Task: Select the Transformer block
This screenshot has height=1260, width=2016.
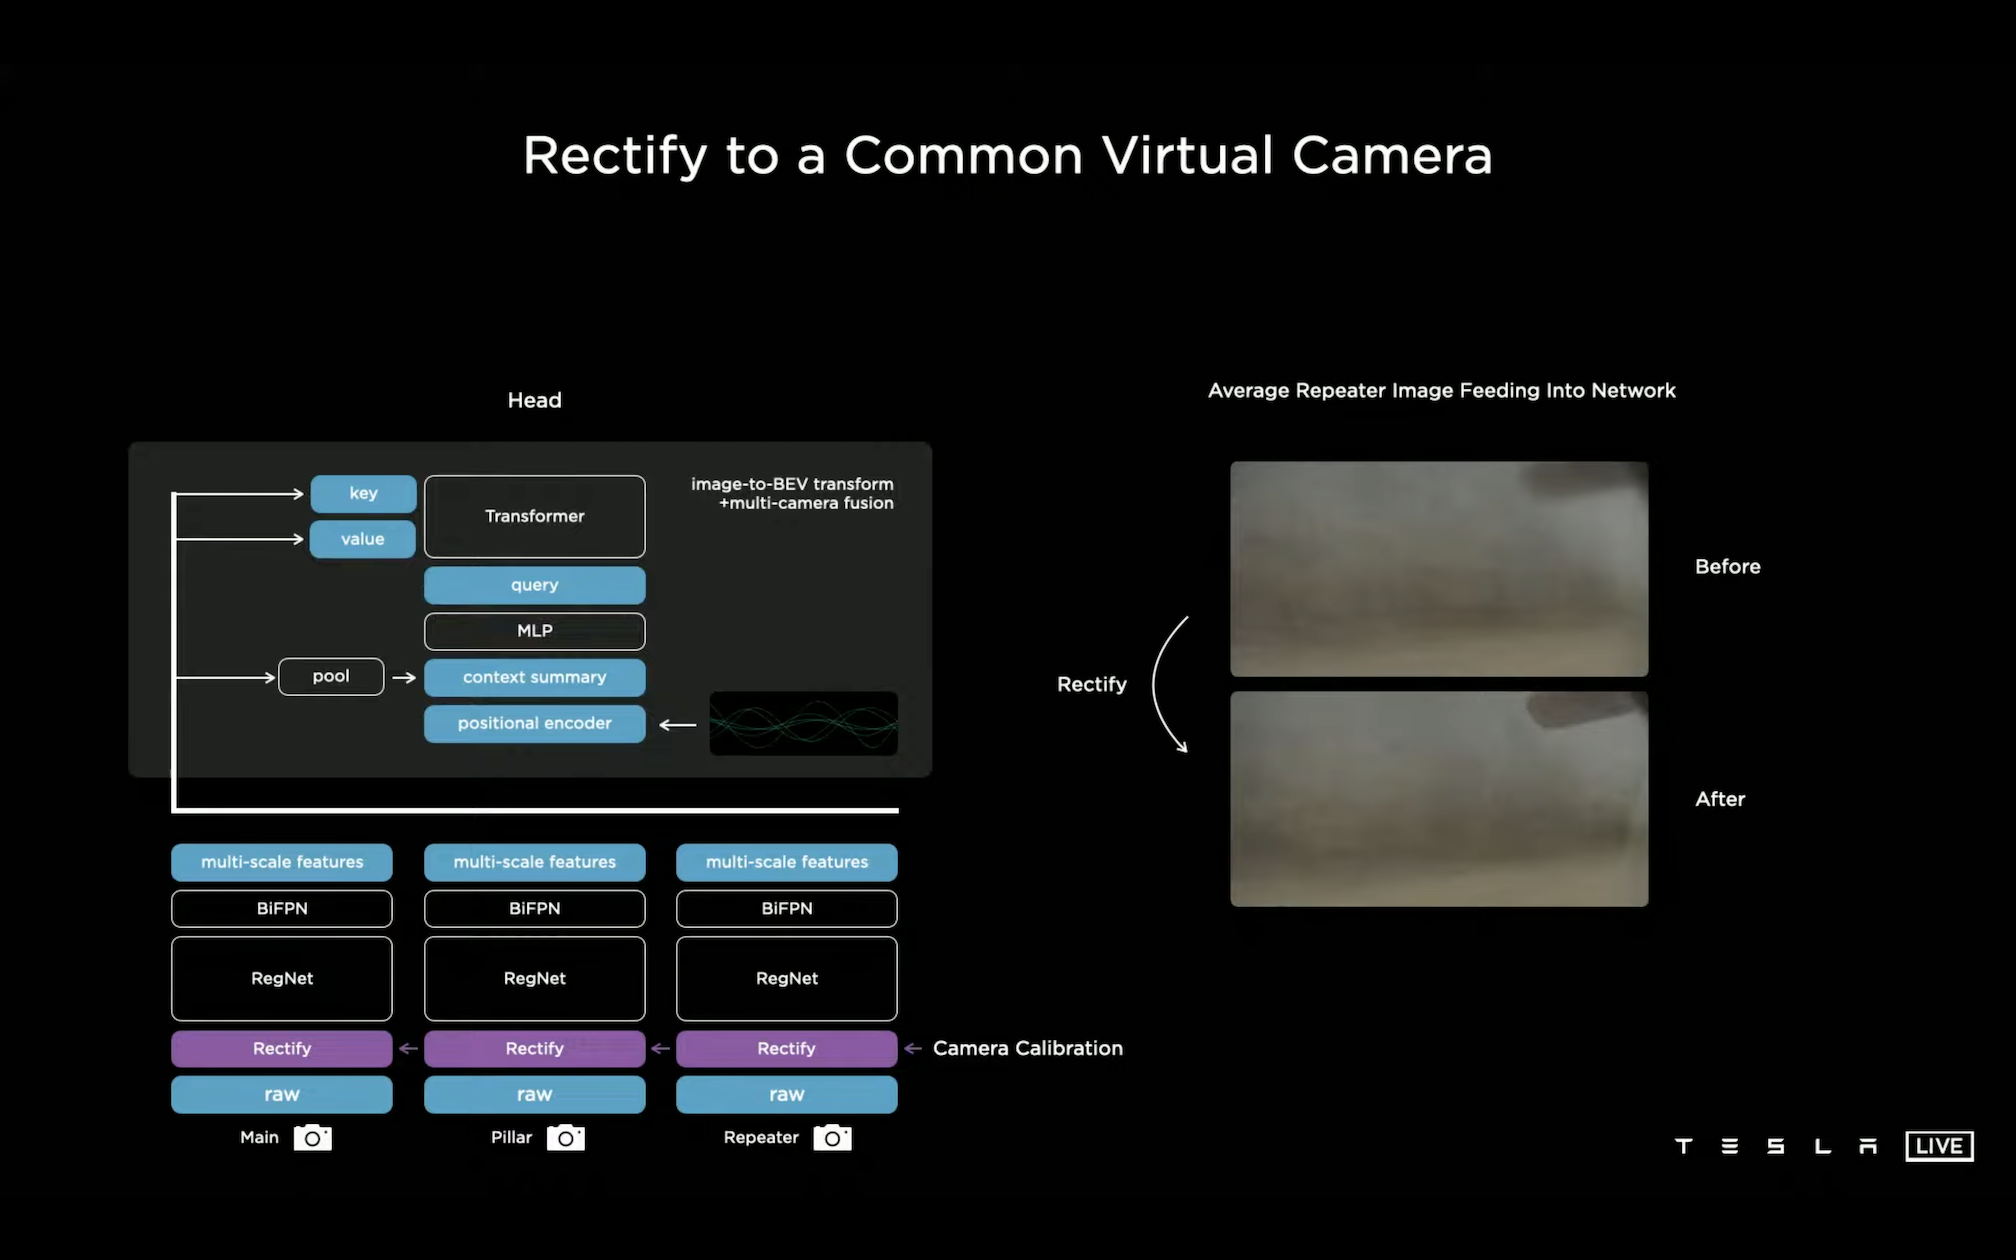Action: tap(534, 516)
